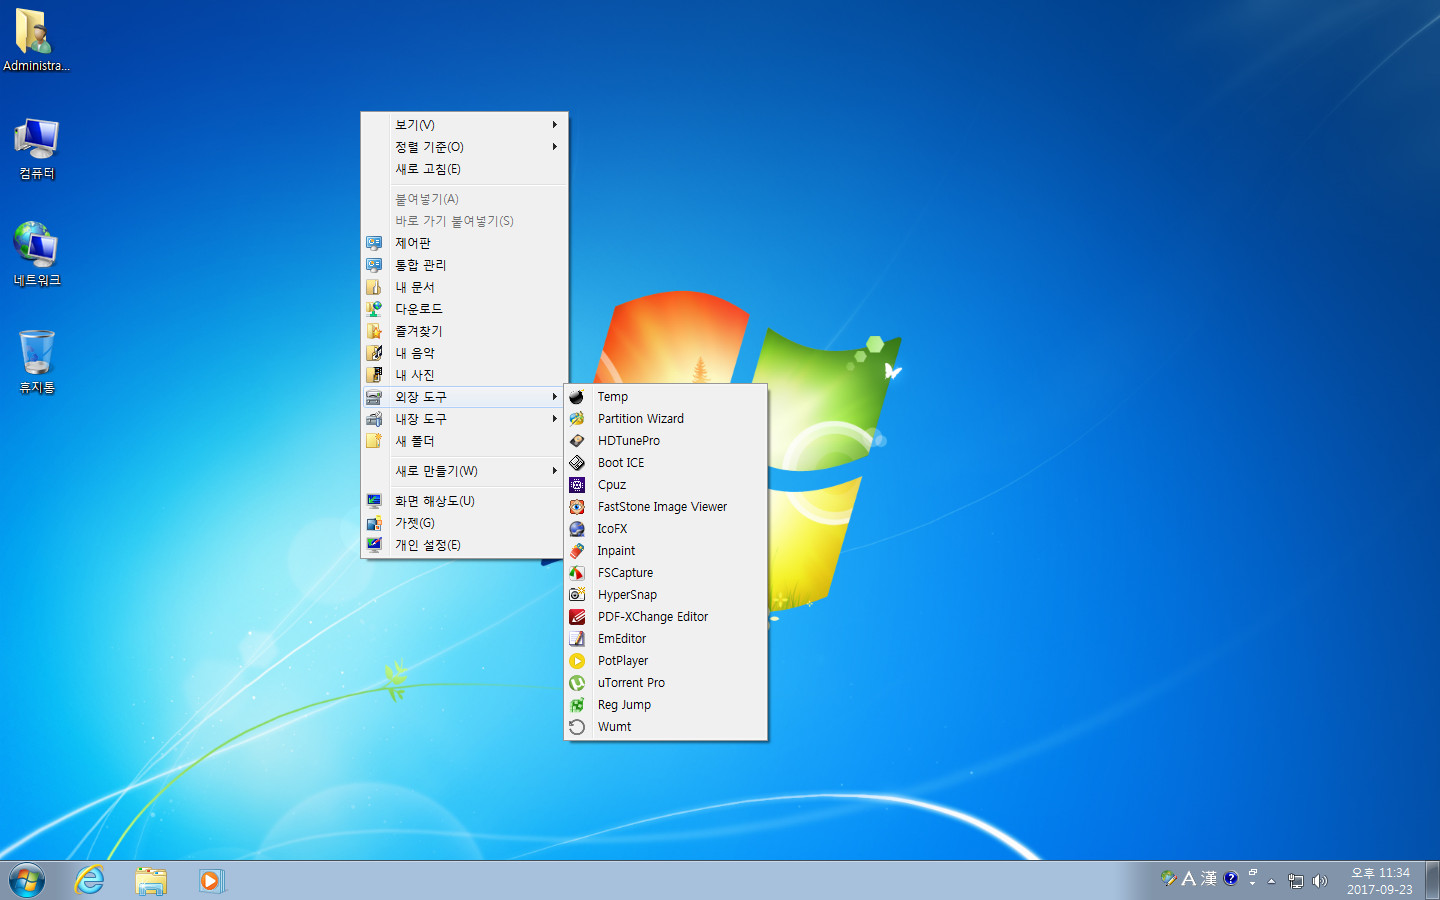Choose 새로 고침(E) in context menu
The width and height of the screenshot is (1440, 900).
click(465, 169)
